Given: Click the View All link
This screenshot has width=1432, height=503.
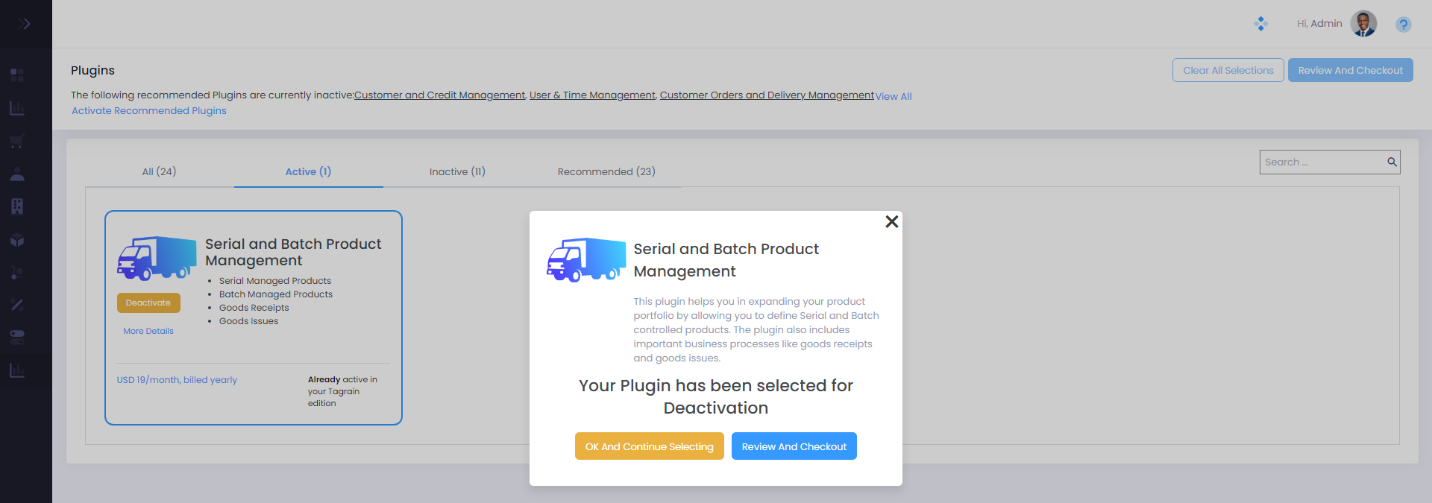Looking at the screenshot, I should (x=893, y=97).
